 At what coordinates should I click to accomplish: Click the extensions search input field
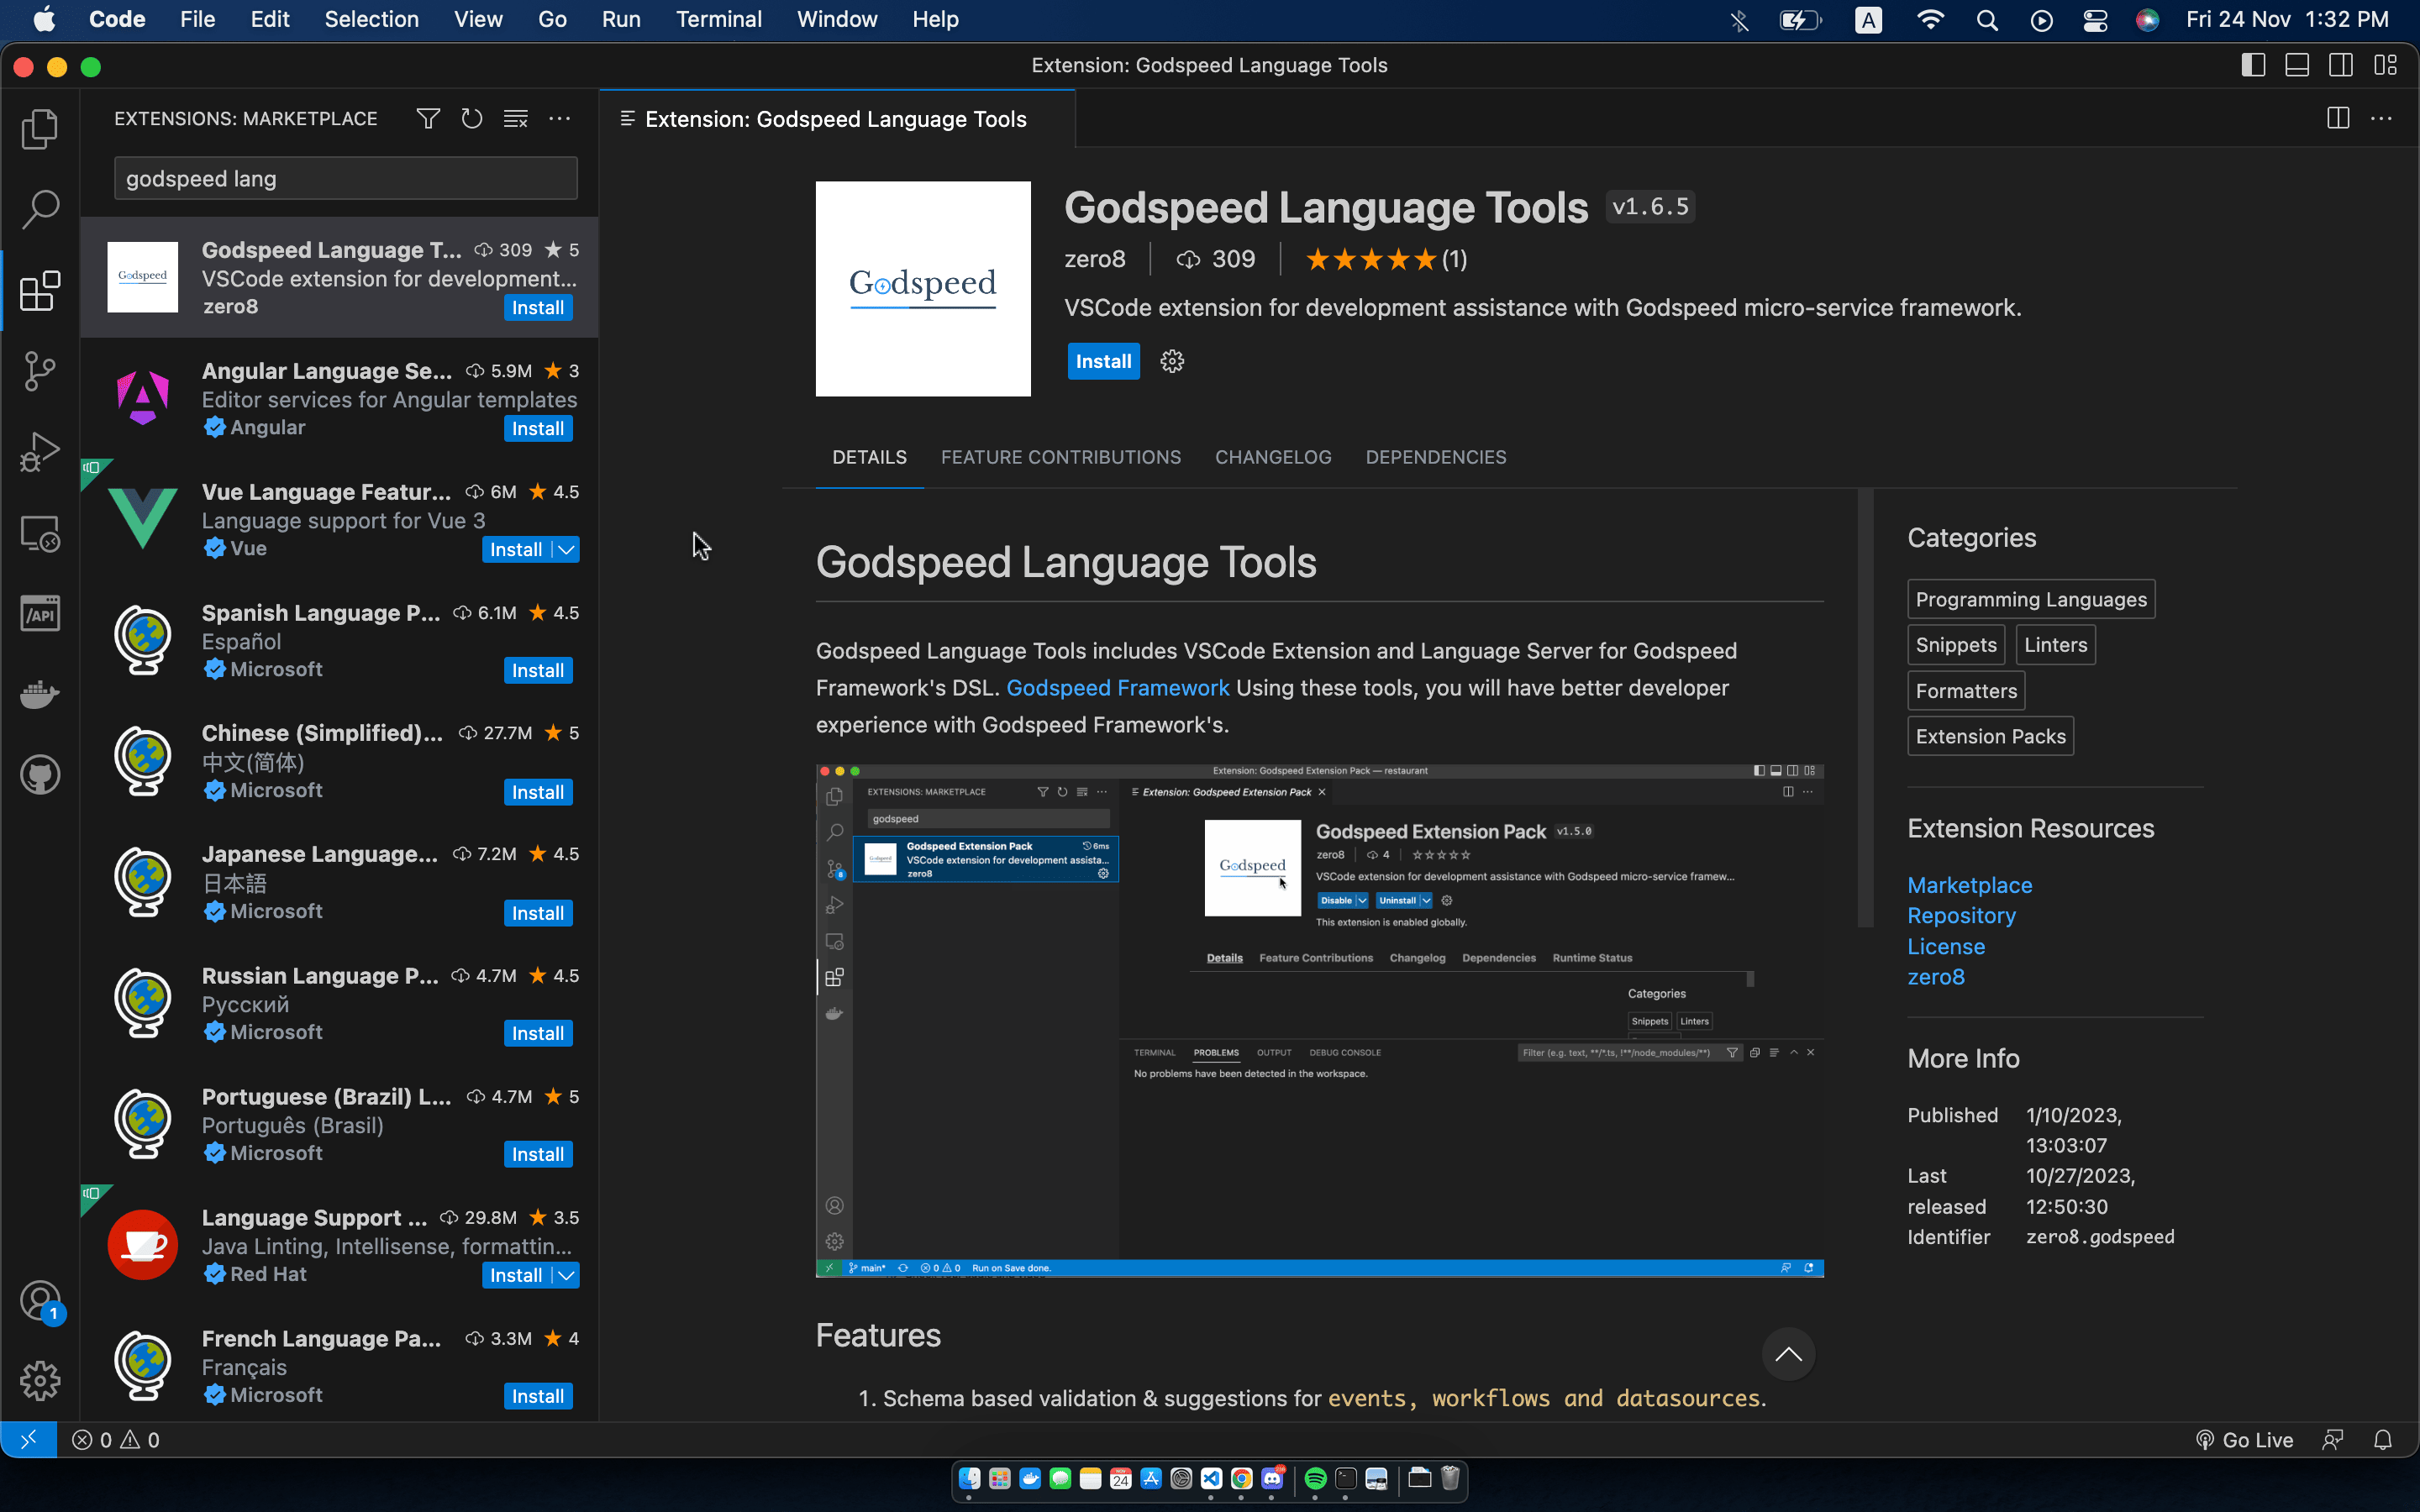(345, 179)
